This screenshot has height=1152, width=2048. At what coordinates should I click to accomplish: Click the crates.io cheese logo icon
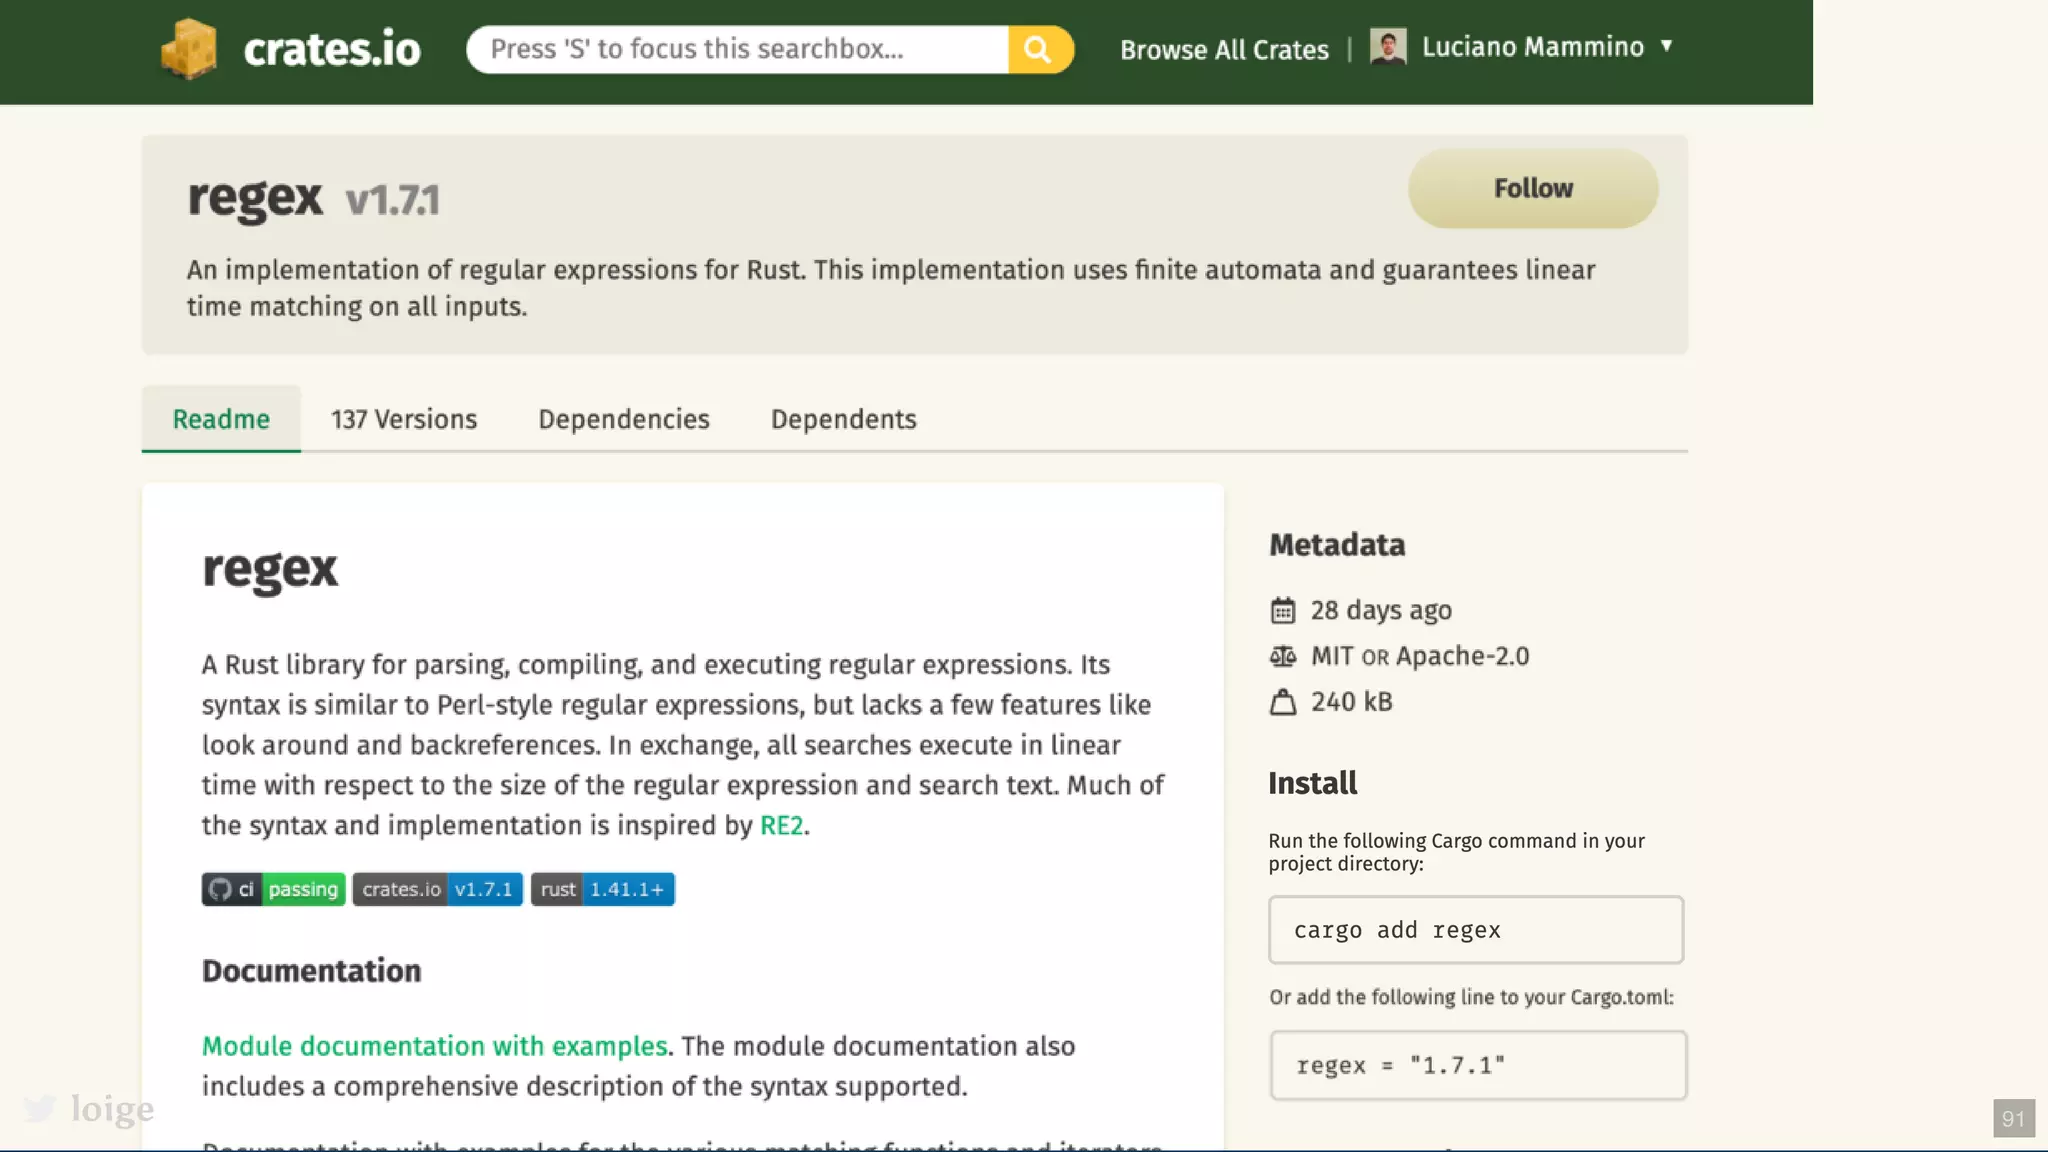(189, 48)
